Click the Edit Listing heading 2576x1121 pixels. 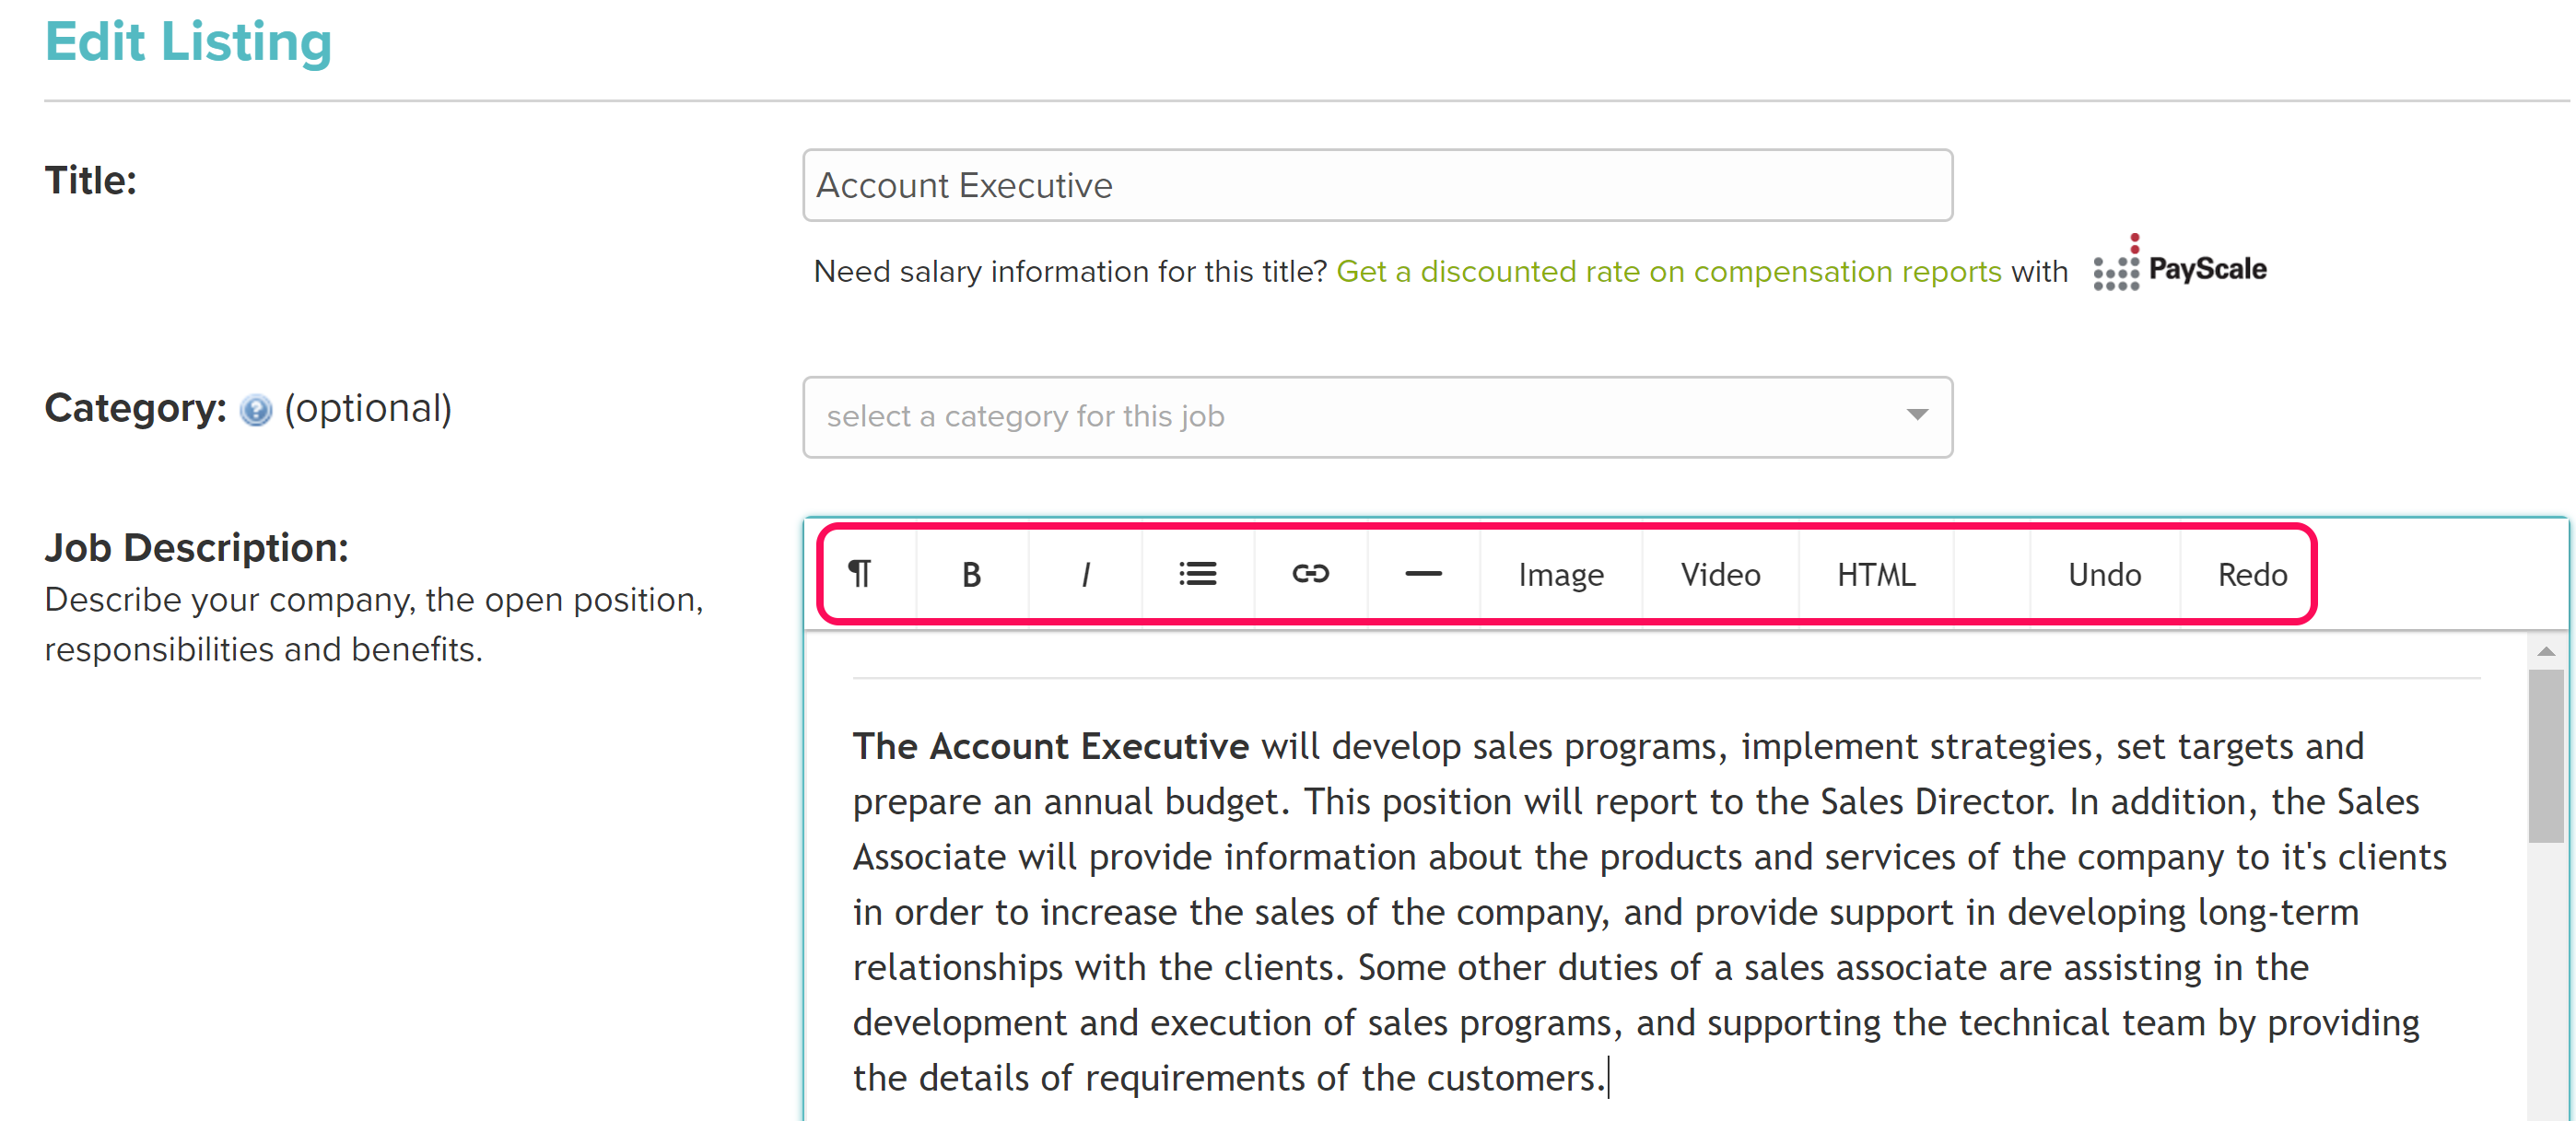pos(188,41)
